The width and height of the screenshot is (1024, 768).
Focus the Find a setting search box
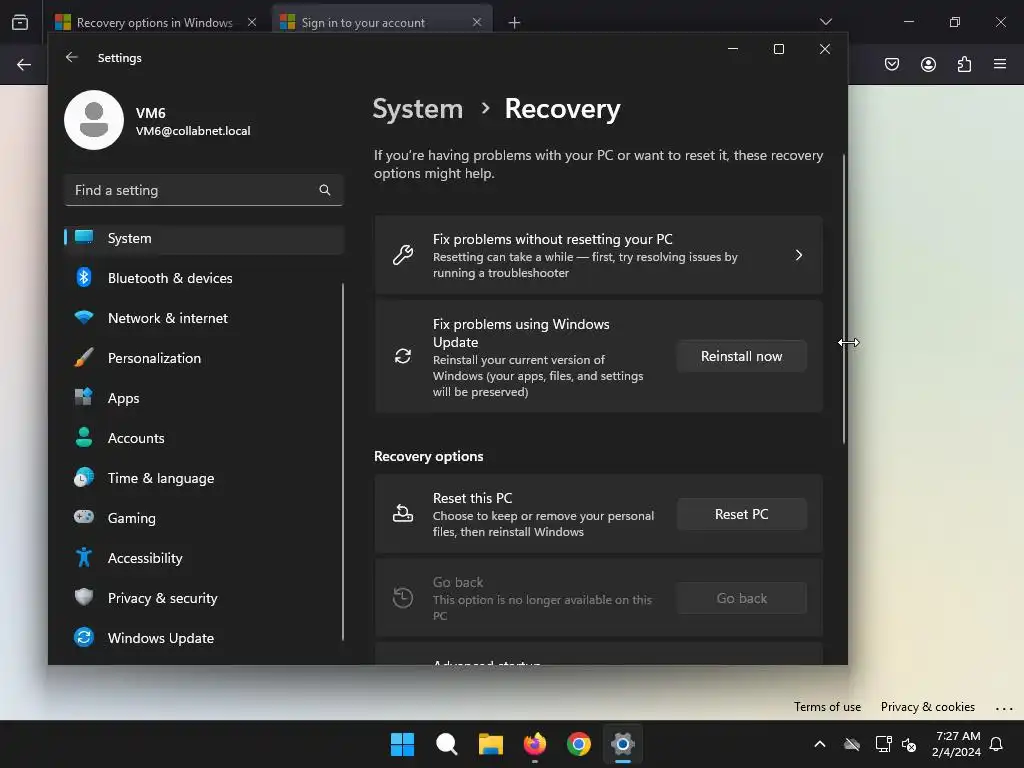(x=204, y=190)
